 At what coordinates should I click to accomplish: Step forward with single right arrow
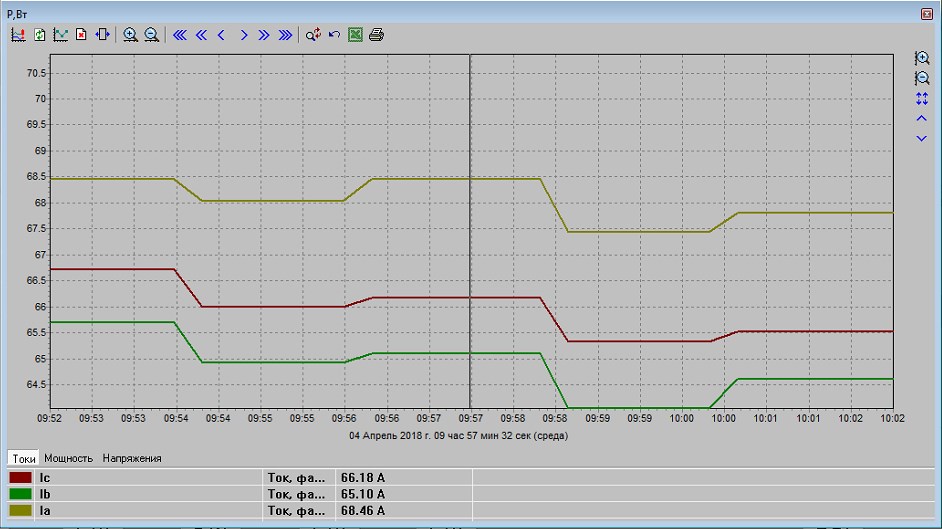point(243,35)
